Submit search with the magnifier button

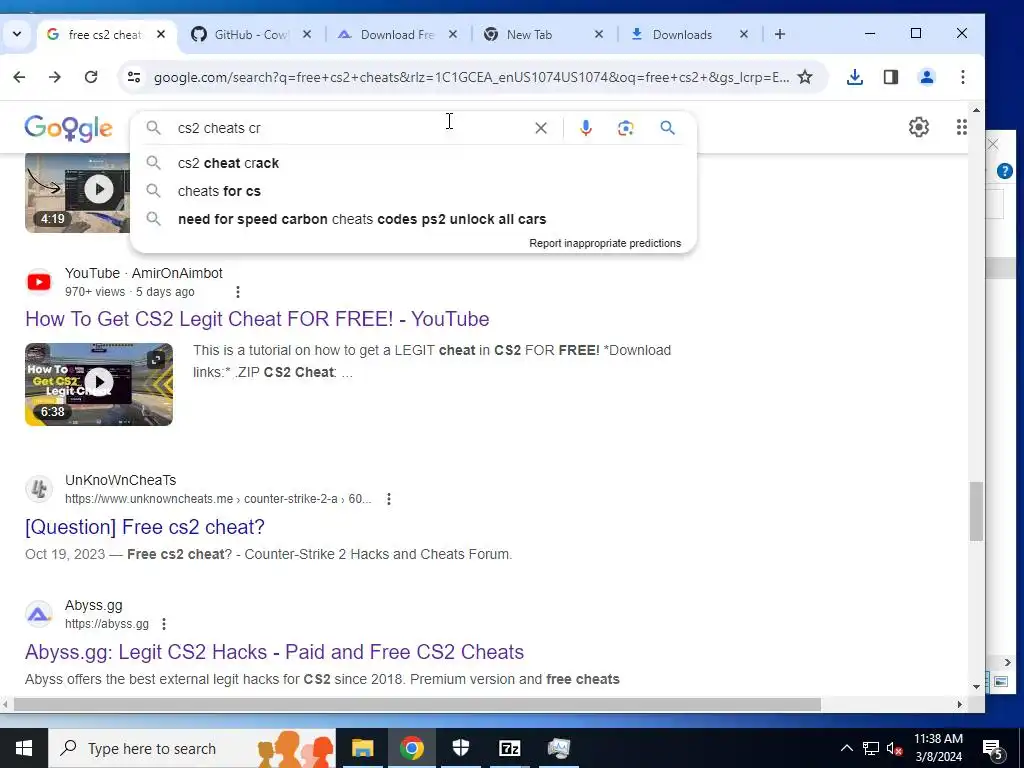(x=667, y=128)
